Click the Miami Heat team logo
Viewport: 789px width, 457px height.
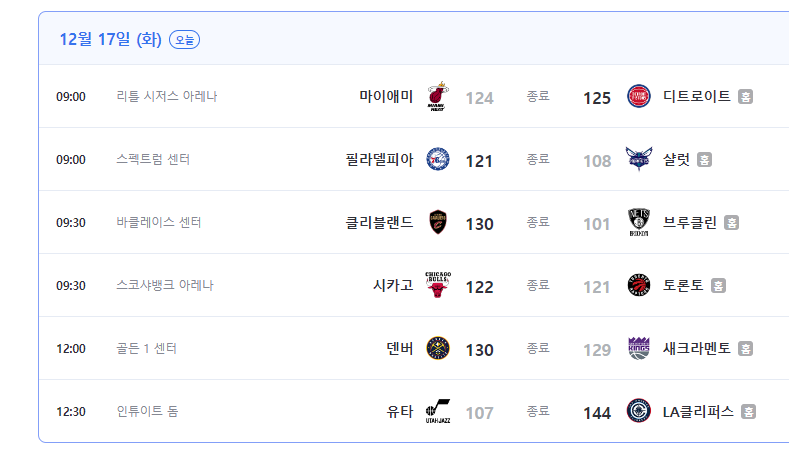[438, 96]
